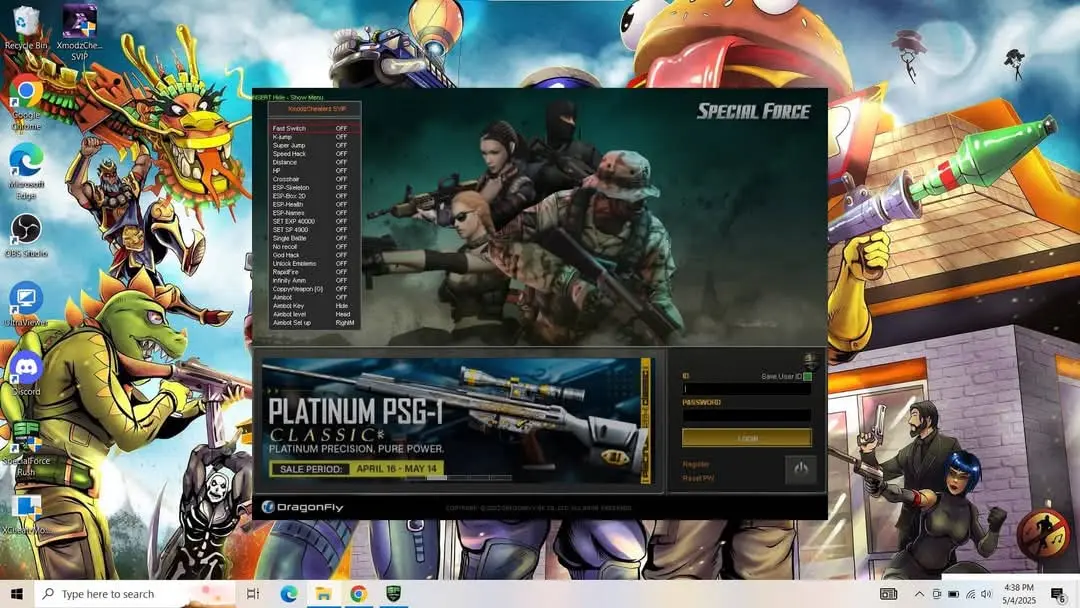The image size is (1080, 608).
Task: Select the Aimbot OFF menu row
Action: pyautogui.click(x=314, y=297)
